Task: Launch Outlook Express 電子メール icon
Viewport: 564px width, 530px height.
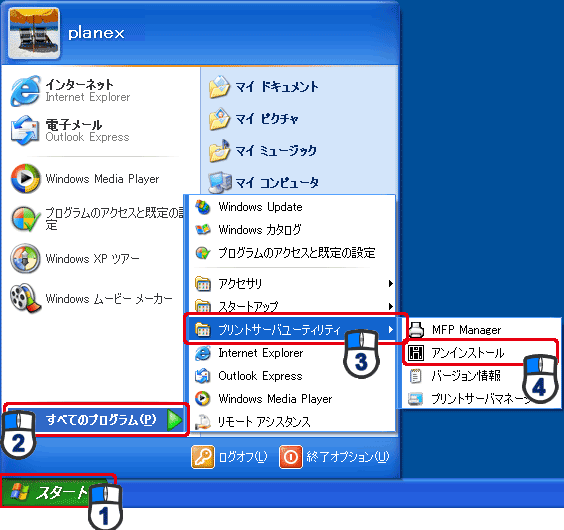Action: point(25,130)
